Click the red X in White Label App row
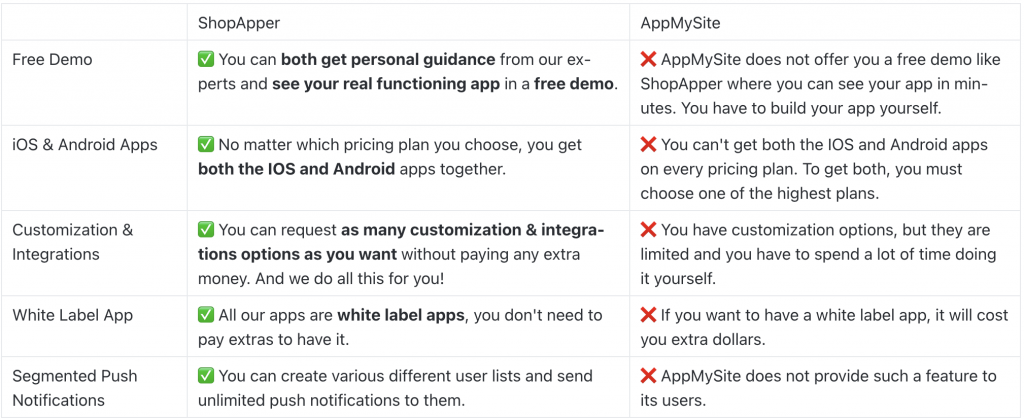 coord(648,315)
